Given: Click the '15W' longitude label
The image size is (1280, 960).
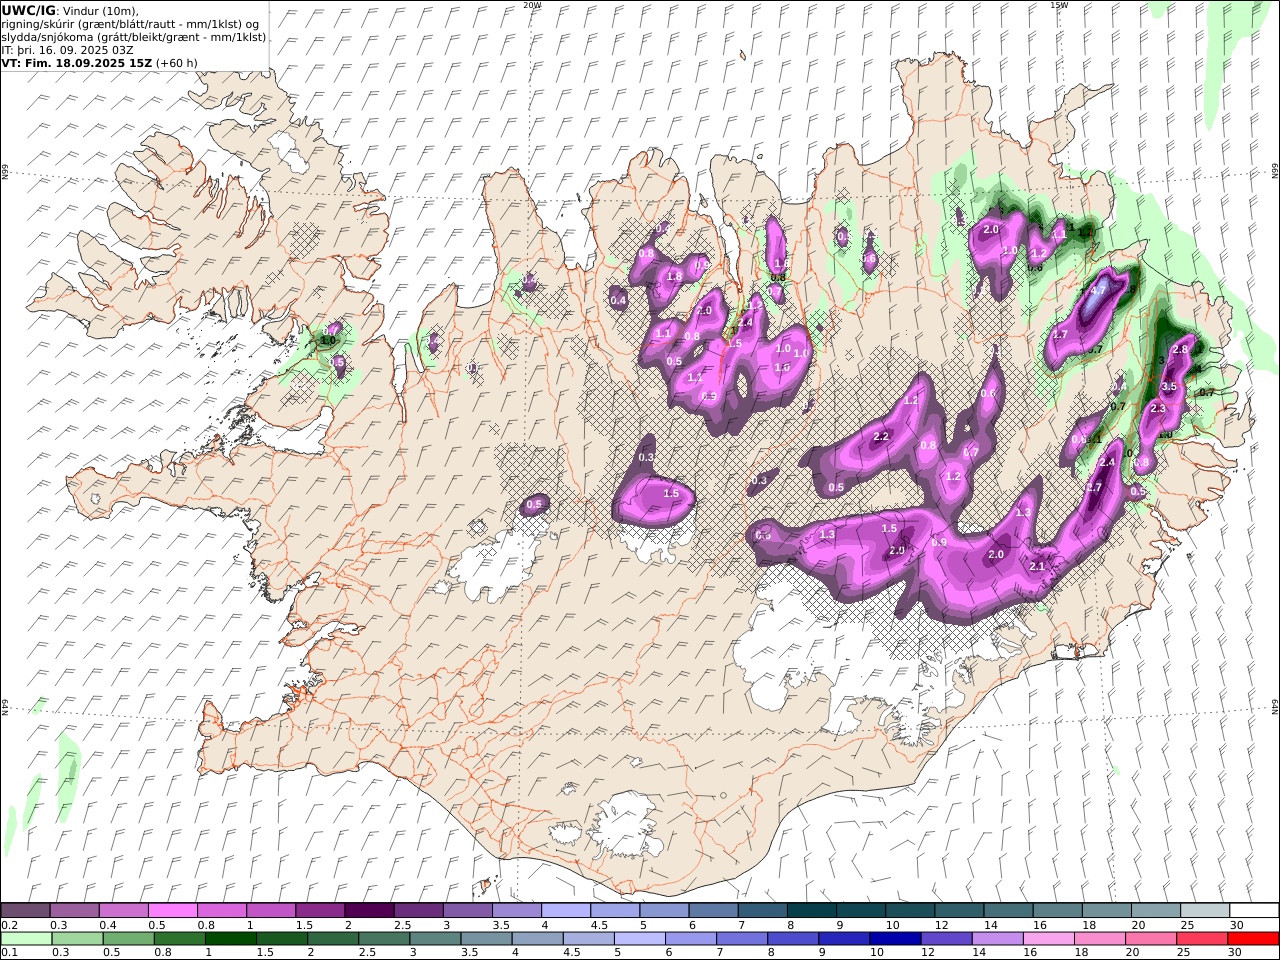Looking at the screenshot, I should coord(1059,5).
